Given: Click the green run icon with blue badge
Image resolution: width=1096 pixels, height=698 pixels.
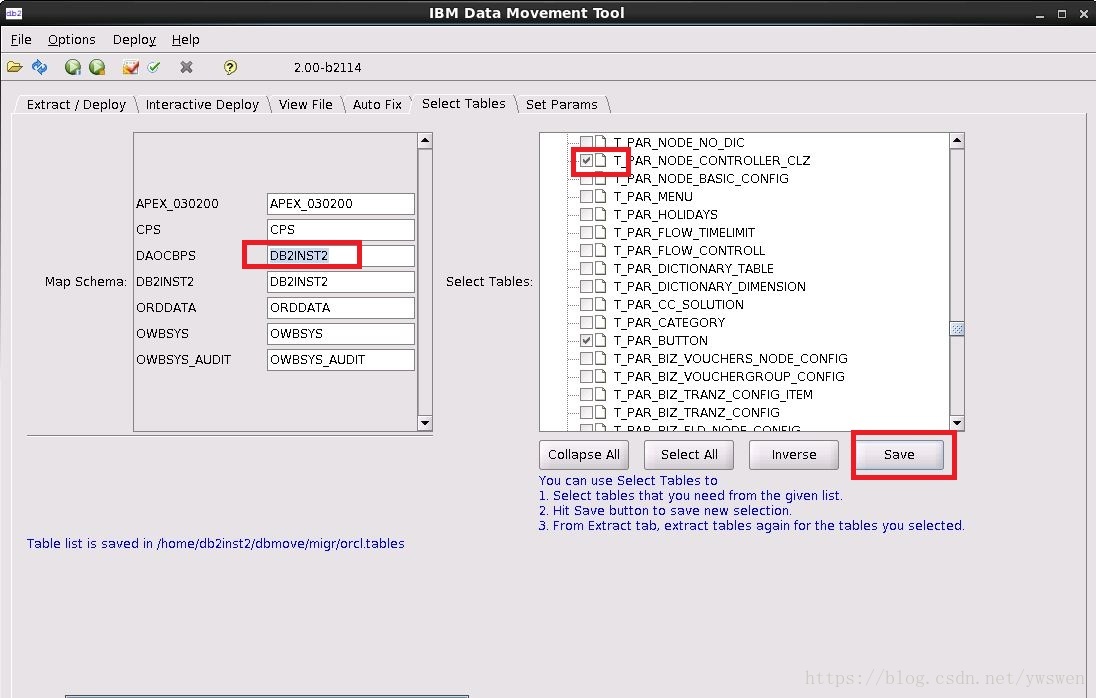Looking at the screenshot, I should click(73, 67).
